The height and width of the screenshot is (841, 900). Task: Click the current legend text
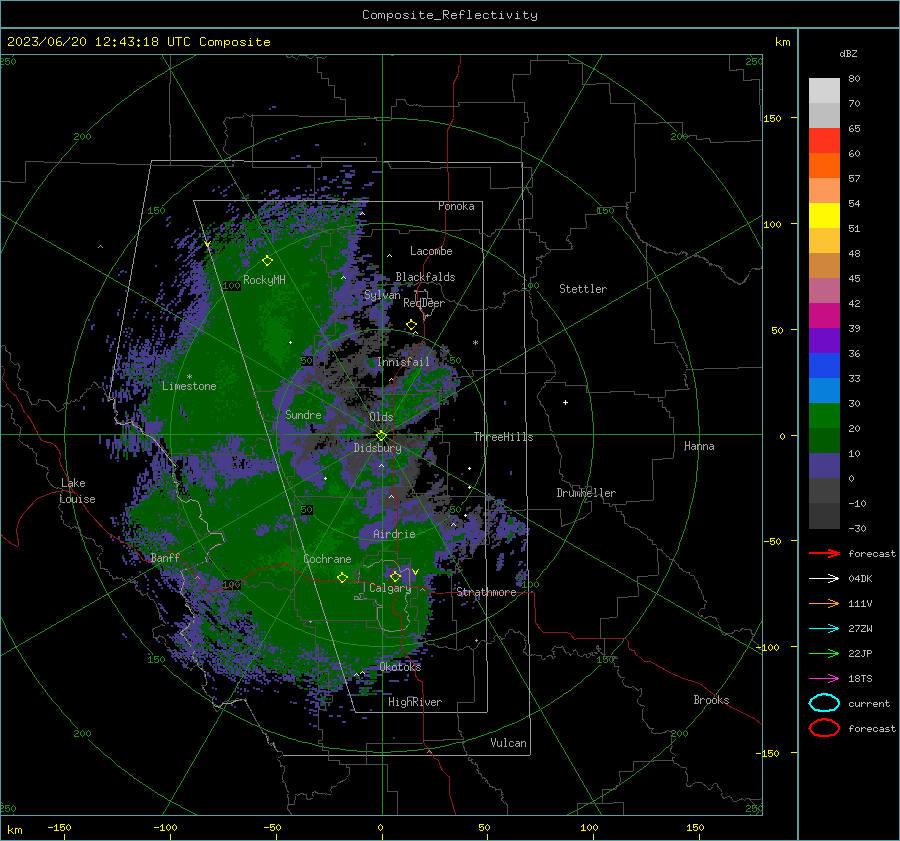[869, 703]
